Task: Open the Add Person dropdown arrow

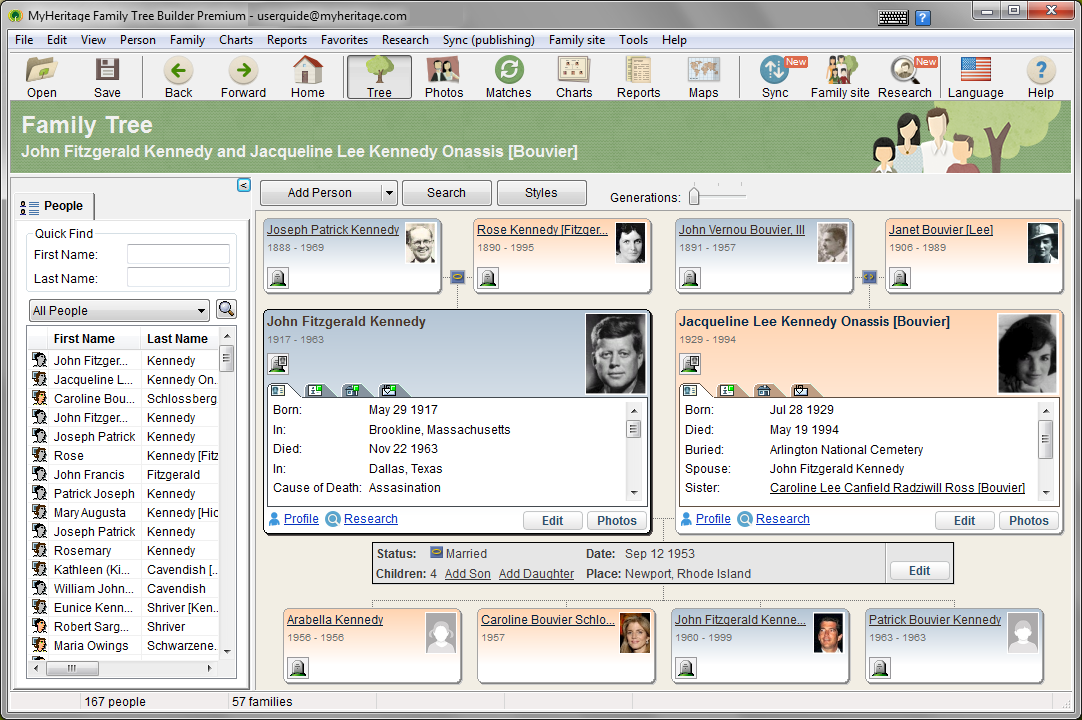Action: pos(389,193)
